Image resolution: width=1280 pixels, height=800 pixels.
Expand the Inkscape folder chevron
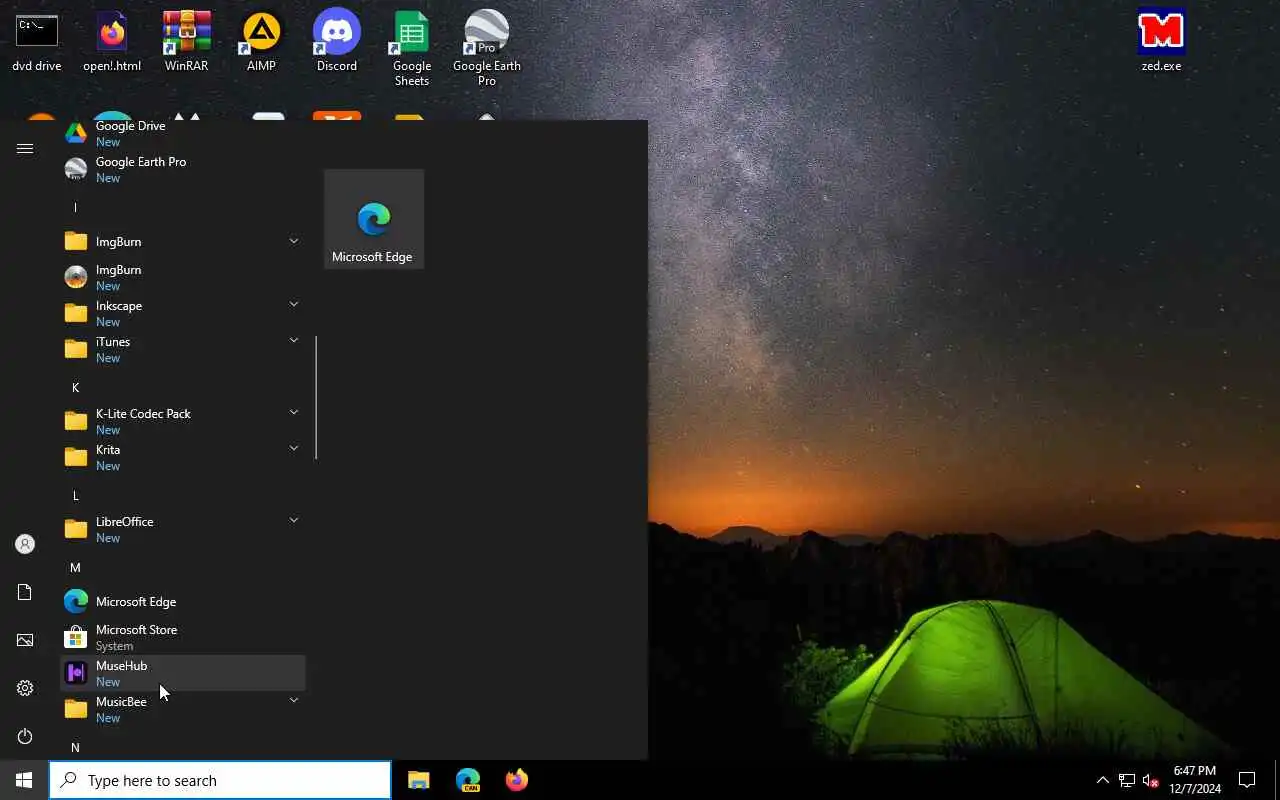click(294, 304)
